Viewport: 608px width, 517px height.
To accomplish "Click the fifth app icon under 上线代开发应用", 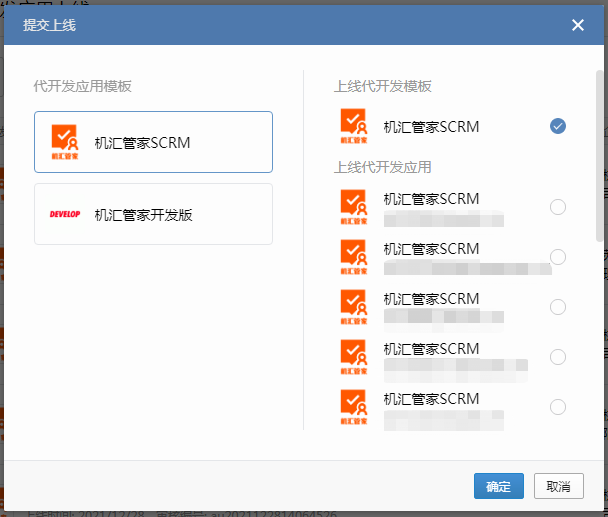I will (x=354, y=407).
